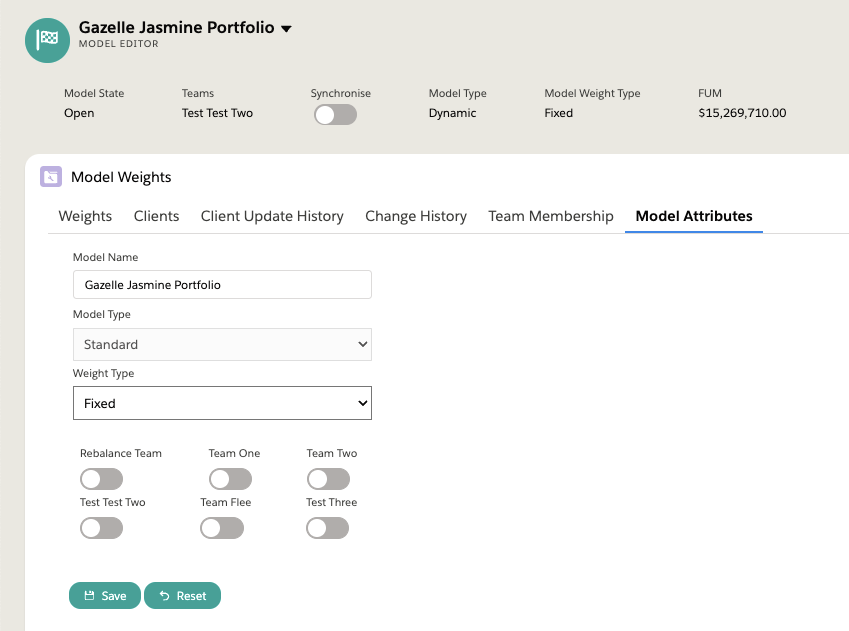Click the Reset button
The height and width of the screenshot is (631, 849).
(182, 596)
